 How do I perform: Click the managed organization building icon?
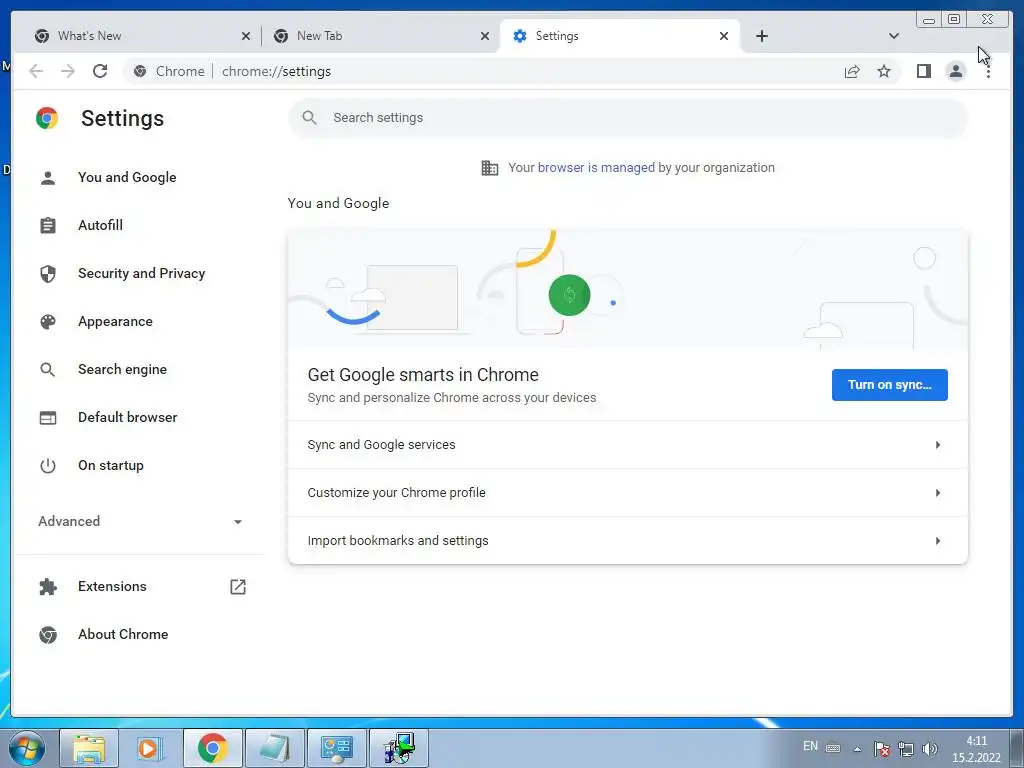(490, 168)
